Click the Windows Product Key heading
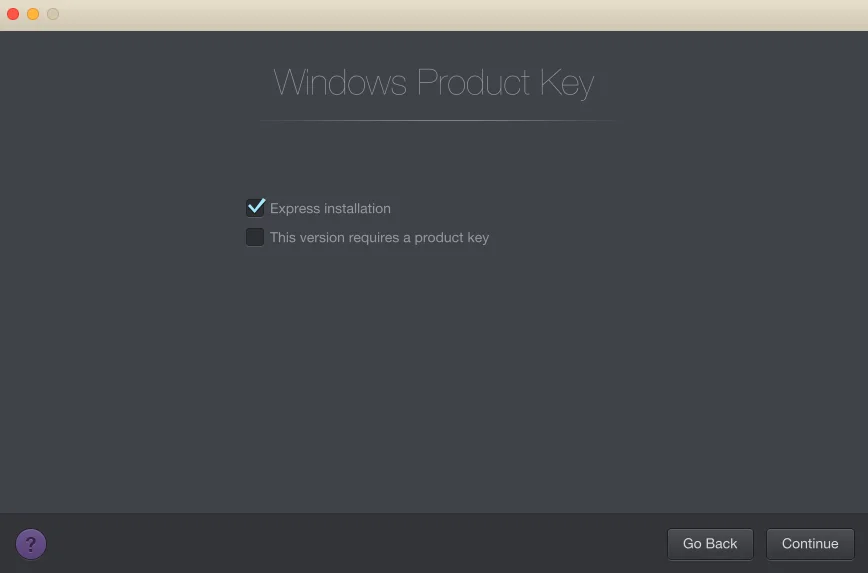The image size is (868, 573). tap(433, 83)
